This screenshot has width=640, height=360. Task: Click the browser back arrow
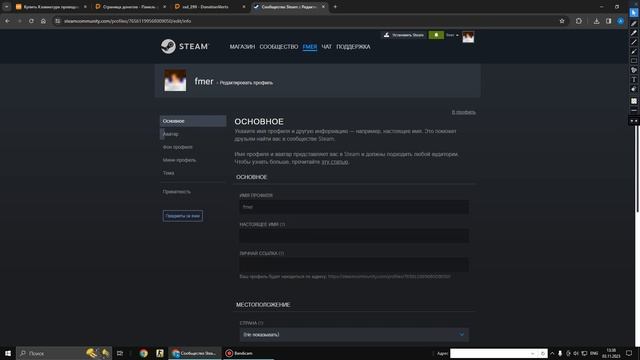click(x=7, y=21)
